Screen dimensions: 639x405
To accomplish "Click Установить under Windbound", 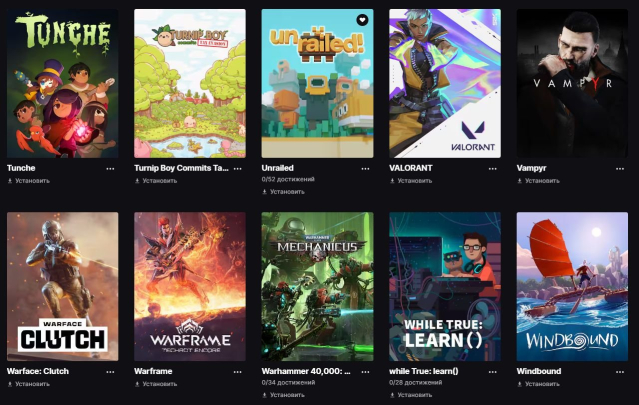I will click(538, 384).
